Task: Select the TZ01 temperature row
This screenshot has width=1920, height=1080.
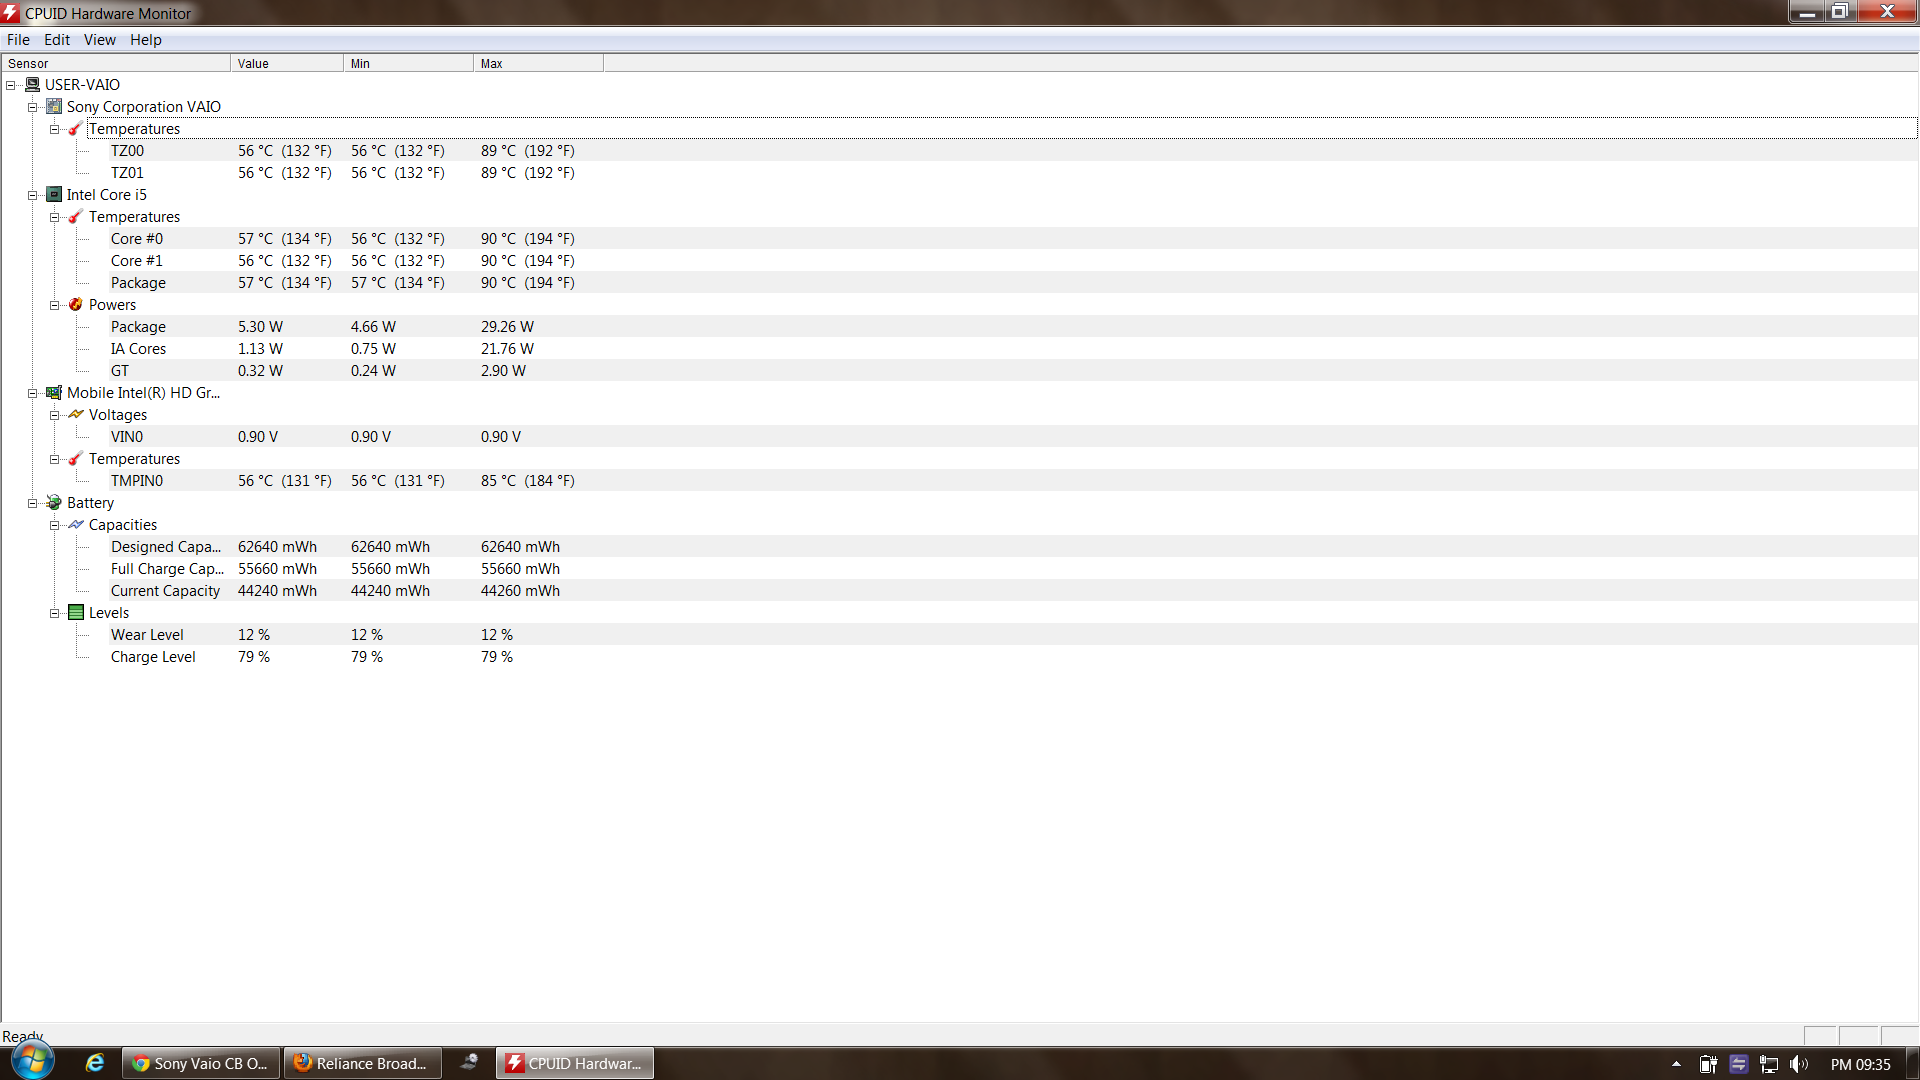Action: pyautogui.click(x=1014, y=173)
